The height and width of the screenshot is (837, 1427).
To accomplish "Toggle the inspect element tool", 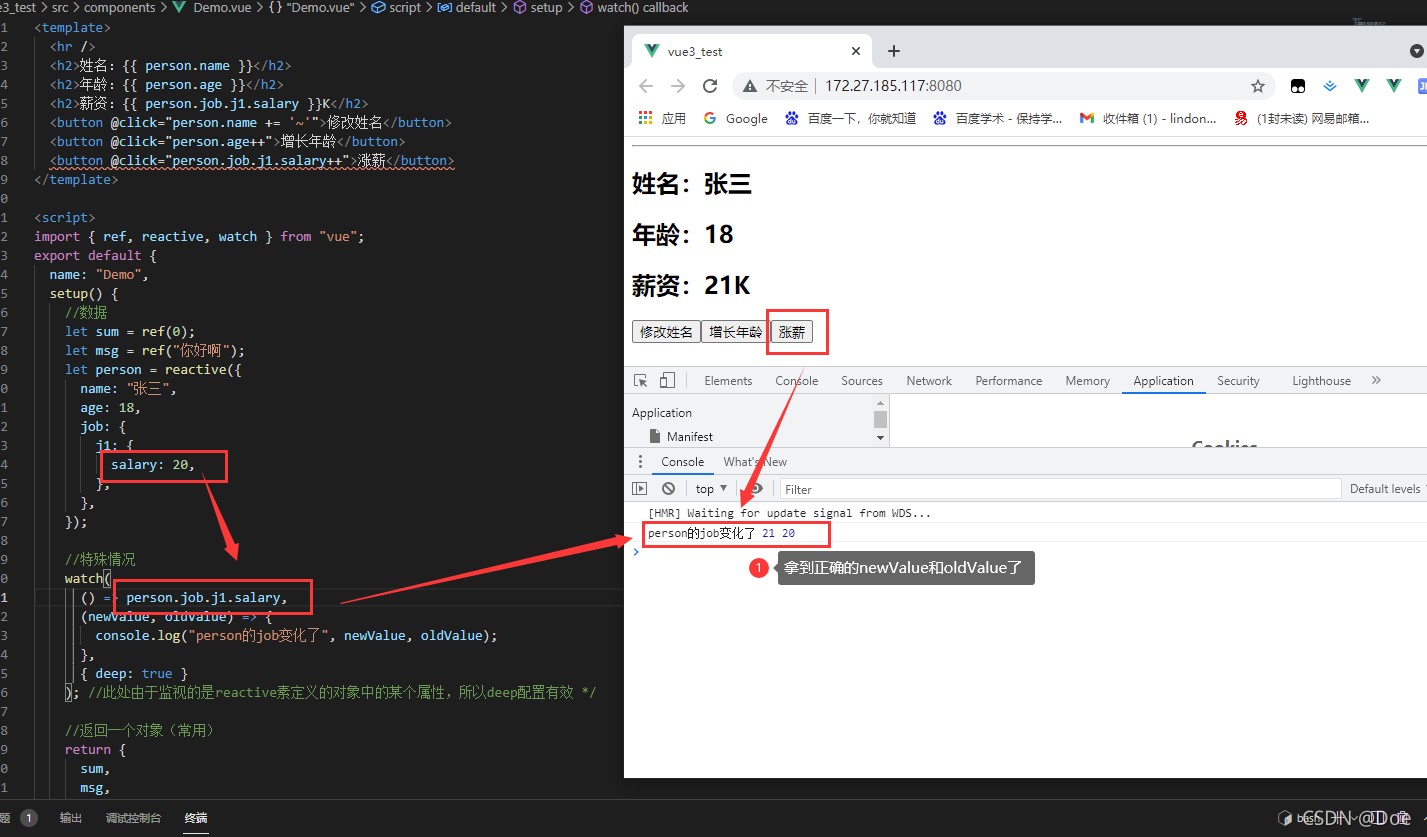I will pyautogui.click(x=642, y=380).
